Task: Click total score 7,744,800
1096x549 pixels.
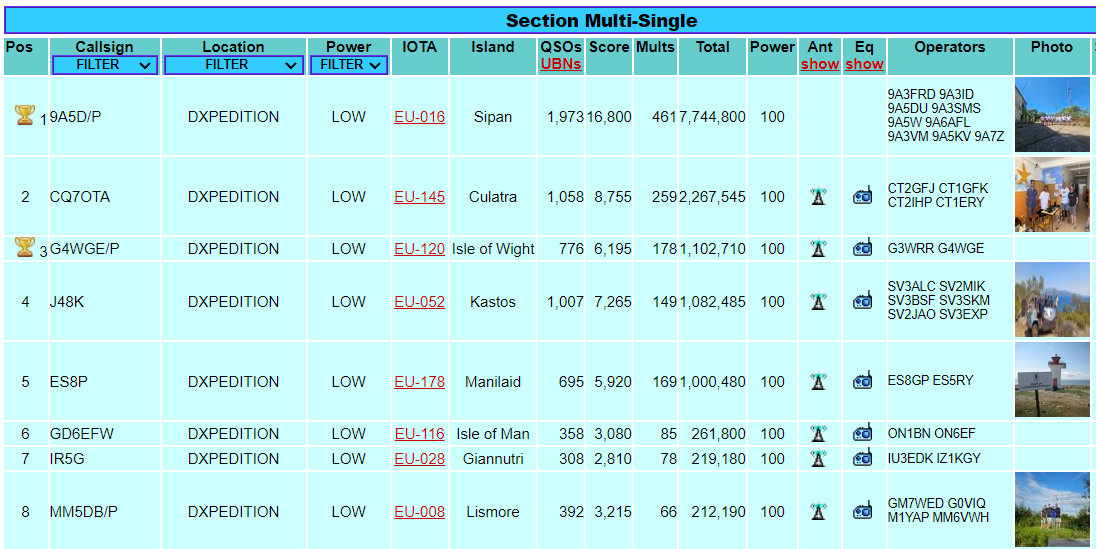Action: click(712, 117)
